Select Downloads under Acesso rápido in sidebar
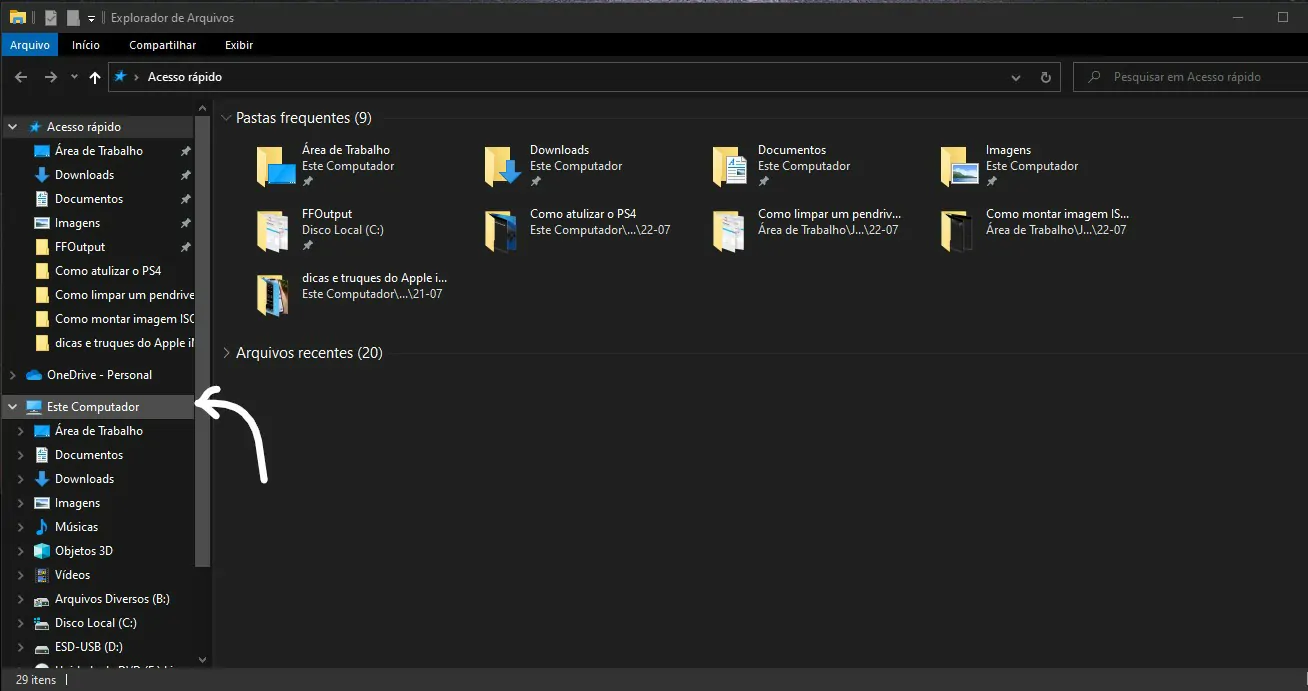The height and width of the screenshot is (691, 1308). (85, 175)
